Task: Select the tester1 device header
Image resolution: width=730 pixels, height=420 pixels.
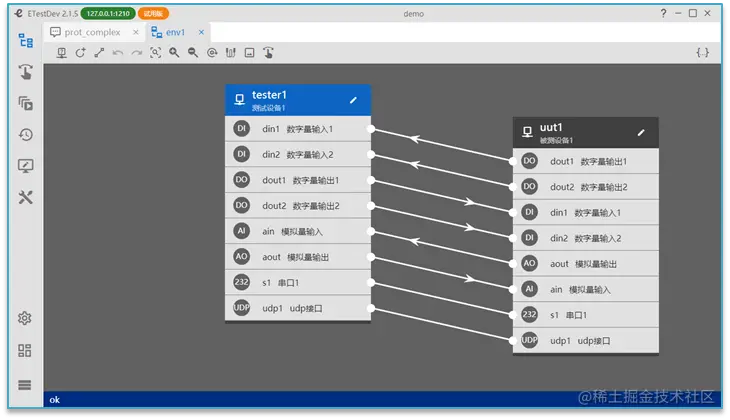Action: 298,100
